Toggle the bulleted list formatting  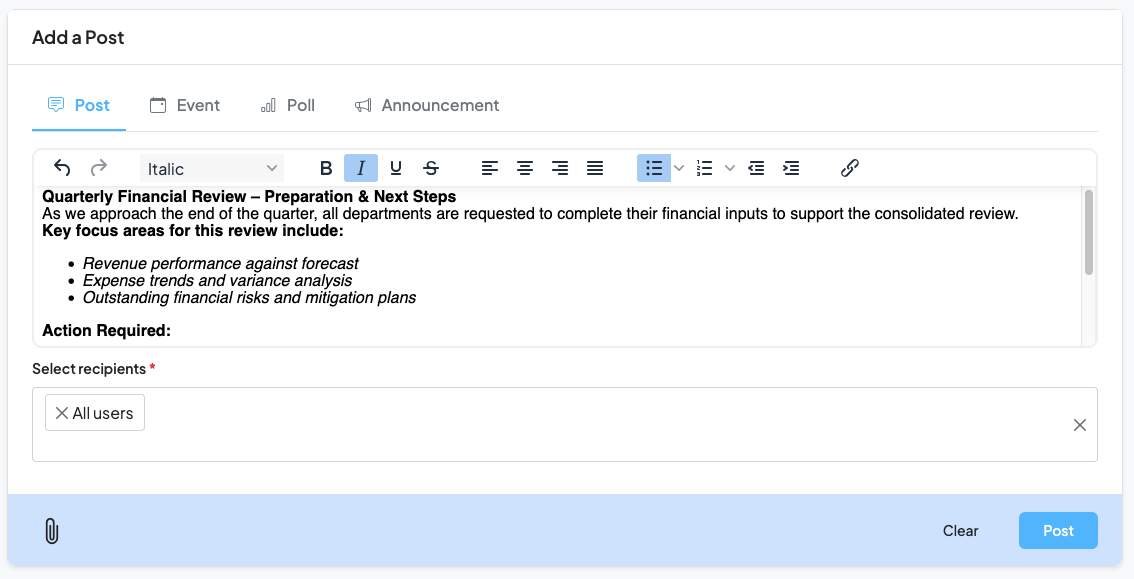[x=654, y=168]
